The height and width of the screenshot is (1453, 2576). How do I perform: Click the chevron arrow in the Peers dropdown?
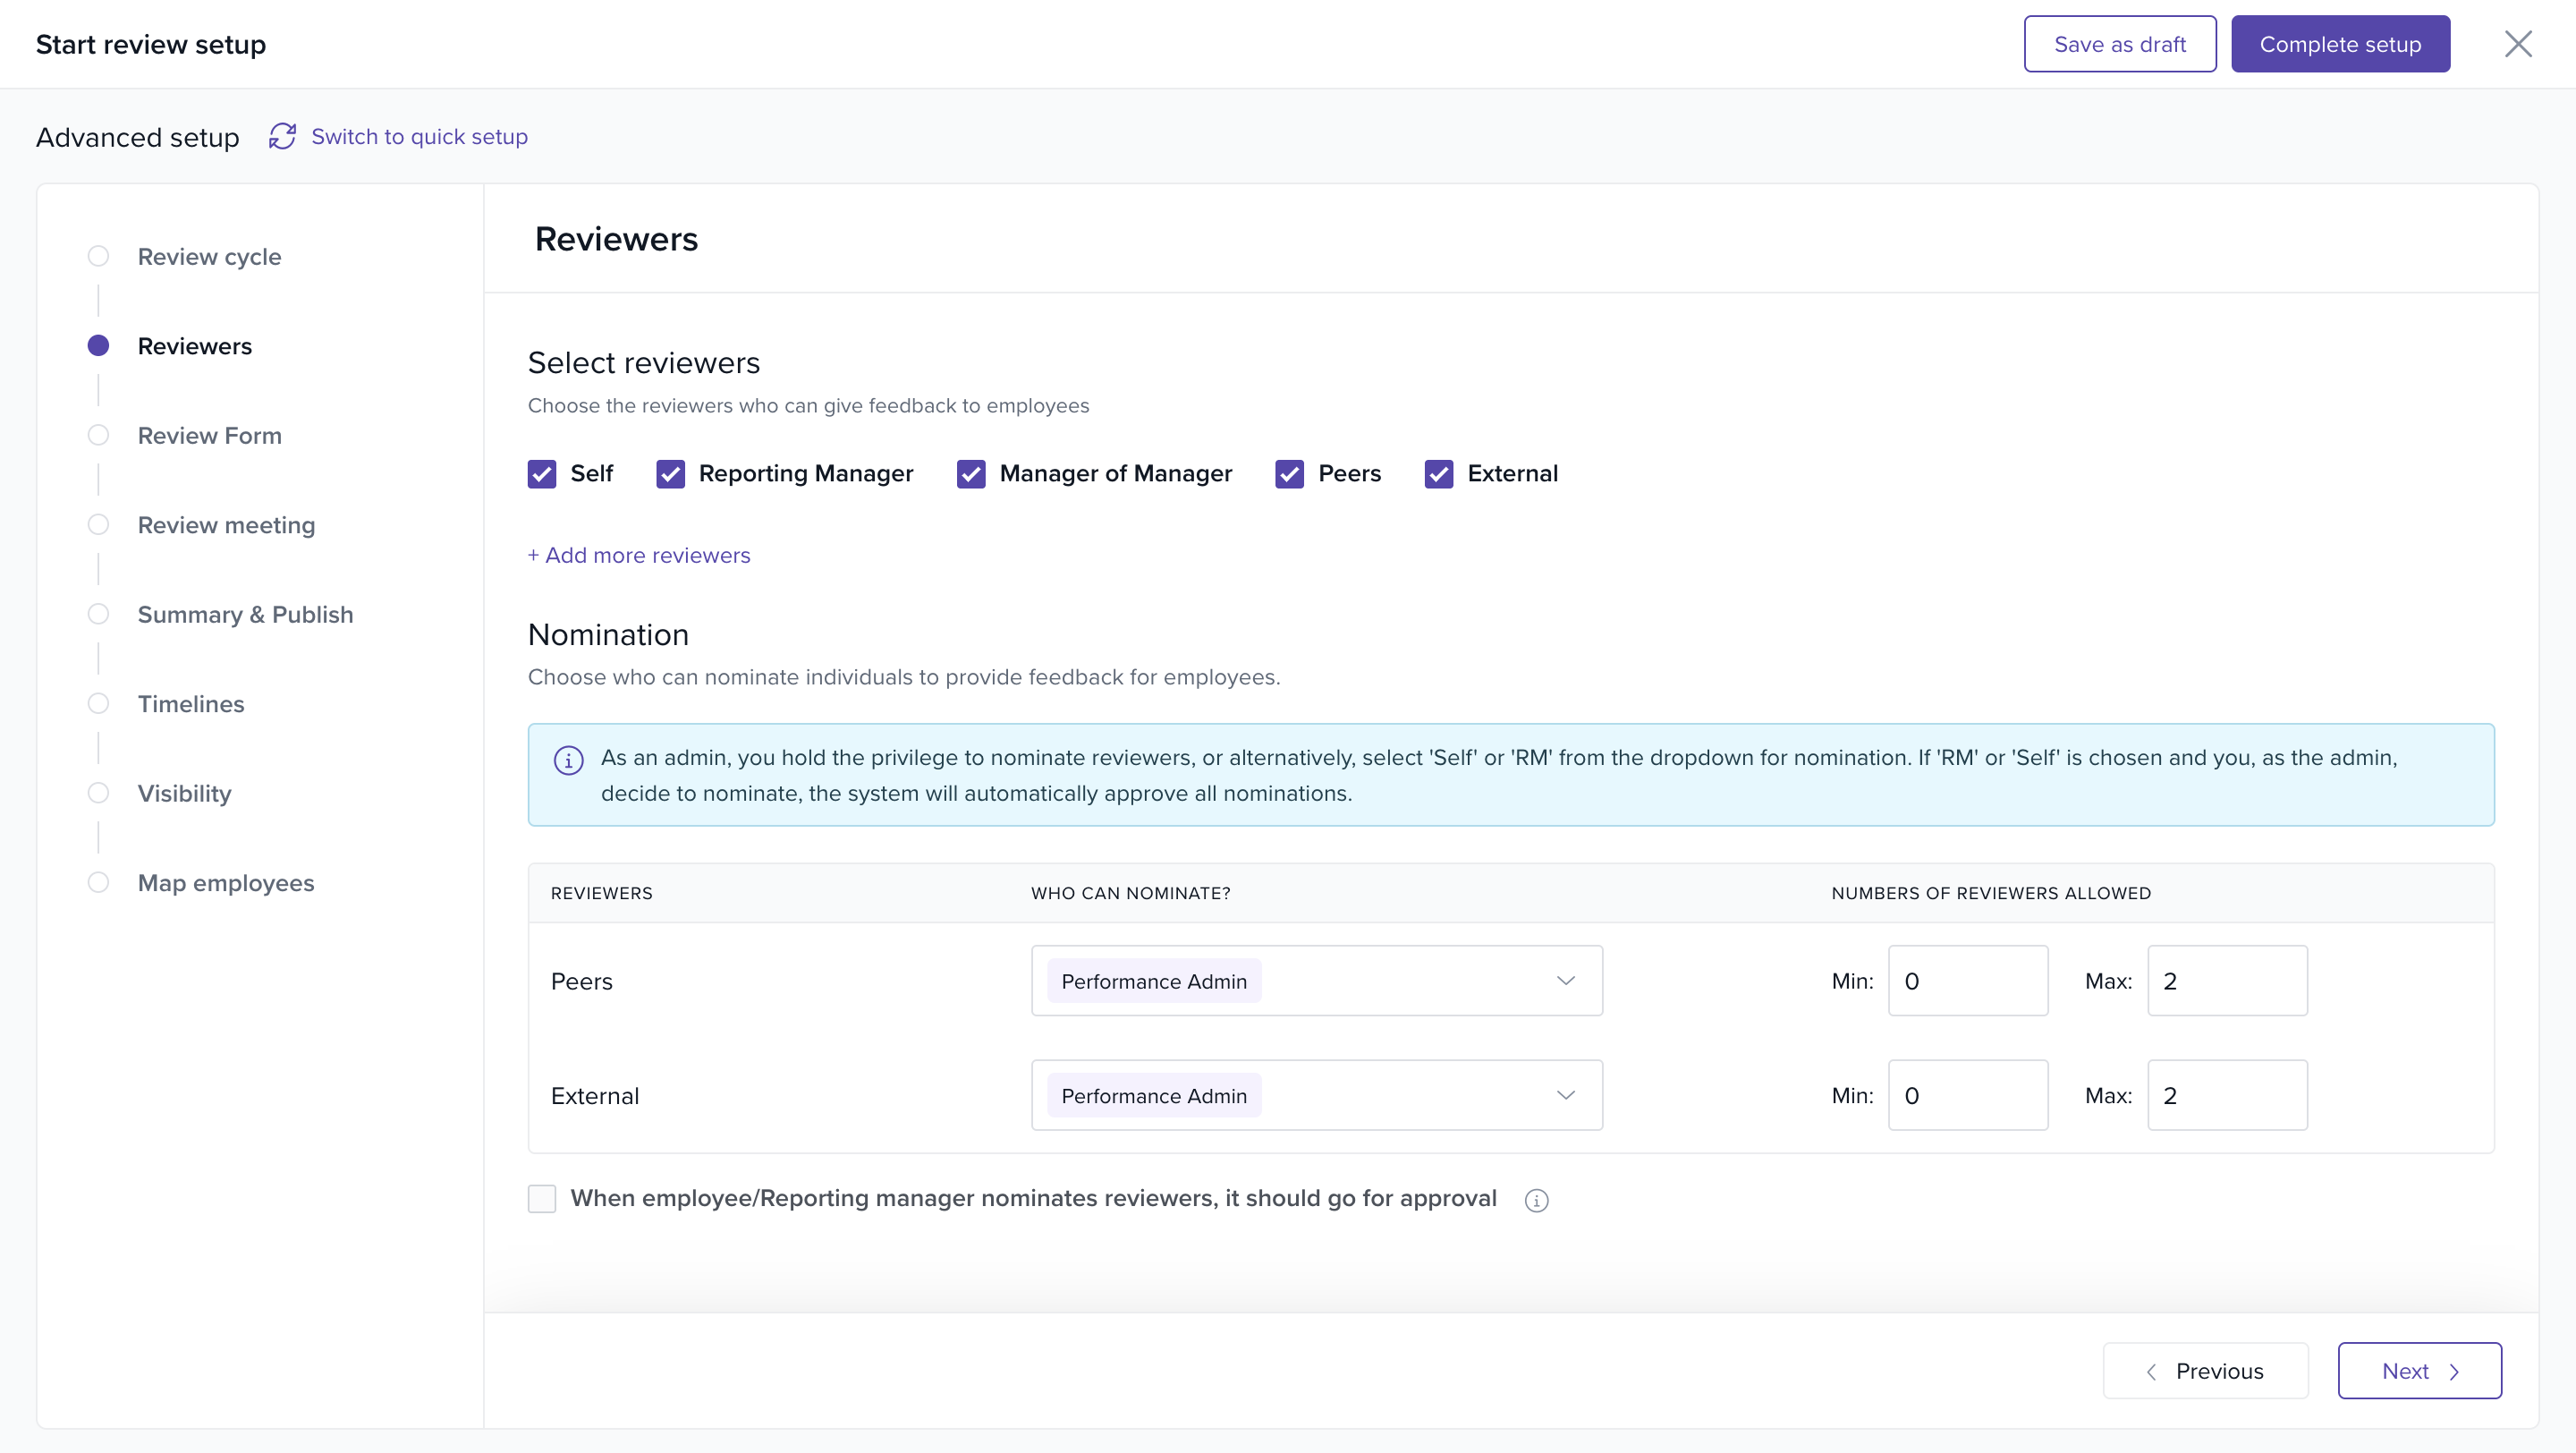click(x=1565, y=981)
